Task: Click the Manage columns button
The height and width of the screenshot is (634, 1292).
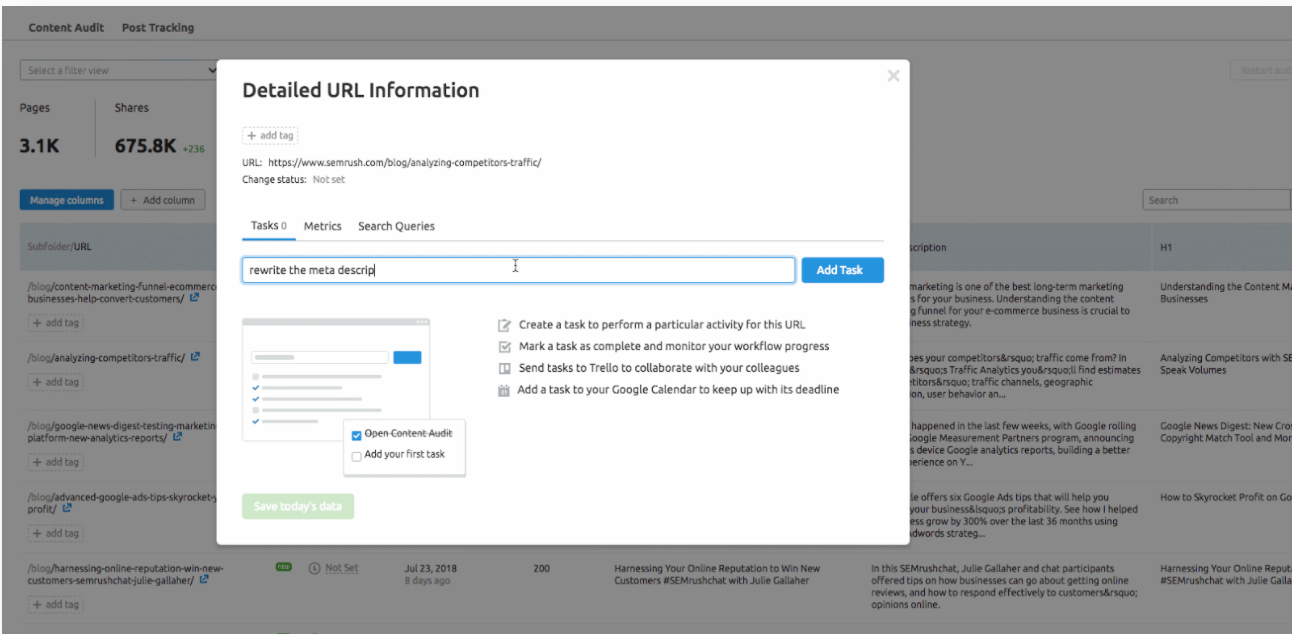Action: coord(67,200)
